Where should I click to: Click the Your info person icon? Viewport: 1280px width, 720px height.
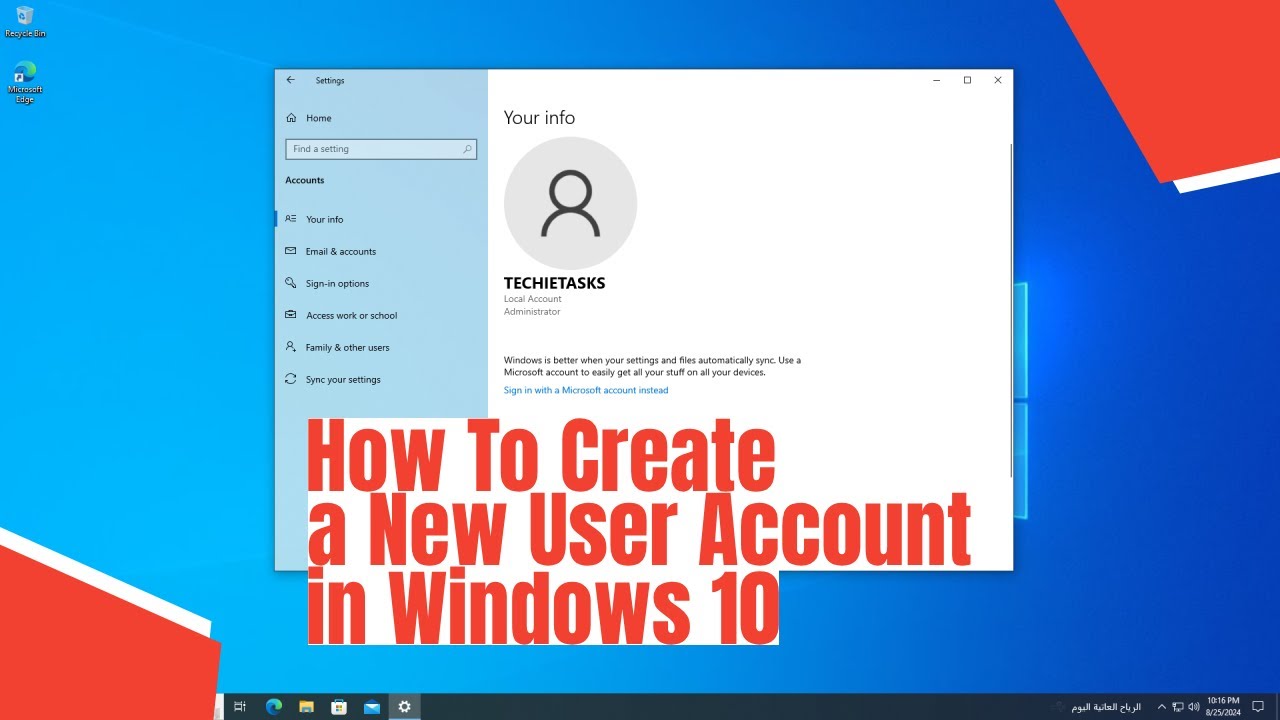(x=291, y=219)
